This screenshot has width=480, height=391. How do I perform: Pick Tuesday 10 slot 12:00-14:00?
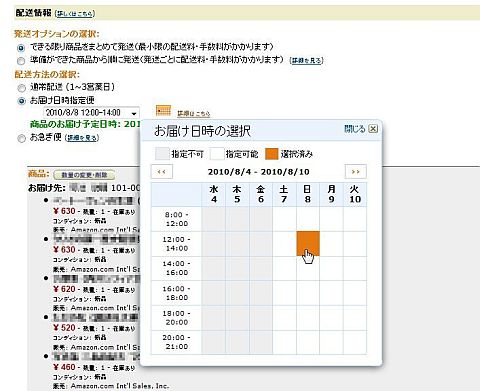(355, 244)
